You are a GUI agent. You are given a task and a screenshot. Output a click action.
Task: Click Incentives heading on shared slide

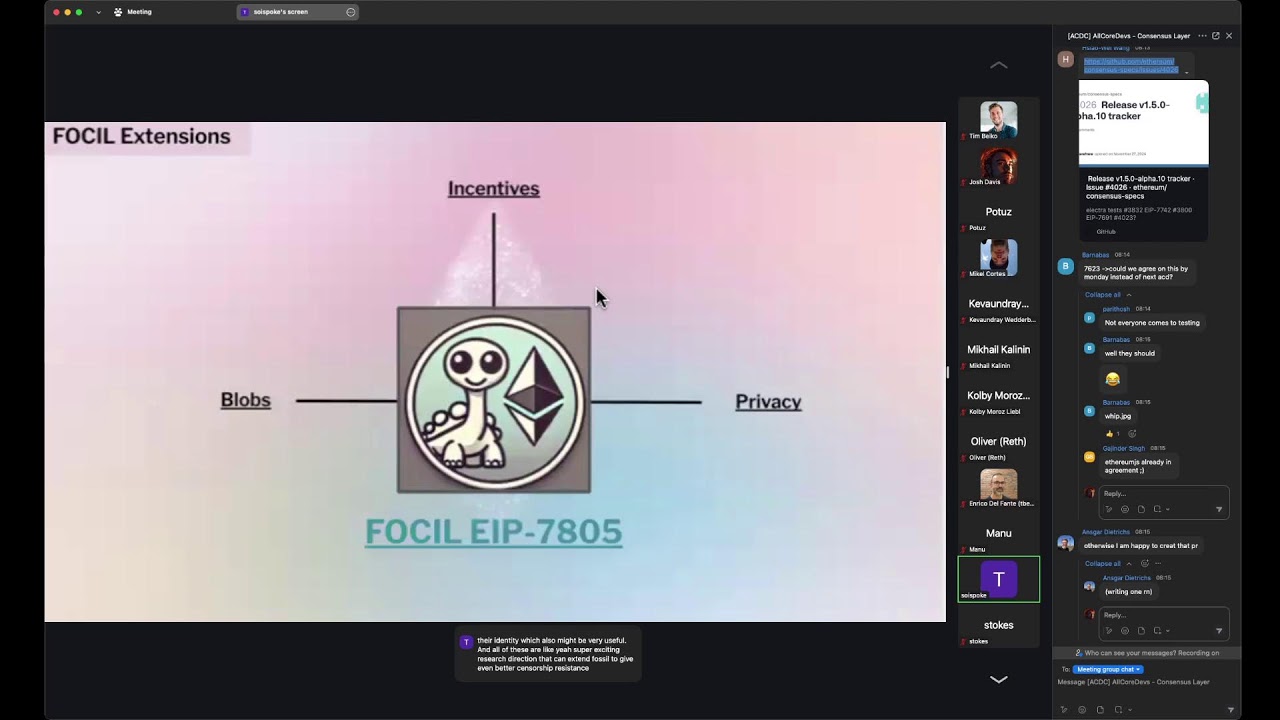(493, 188)
